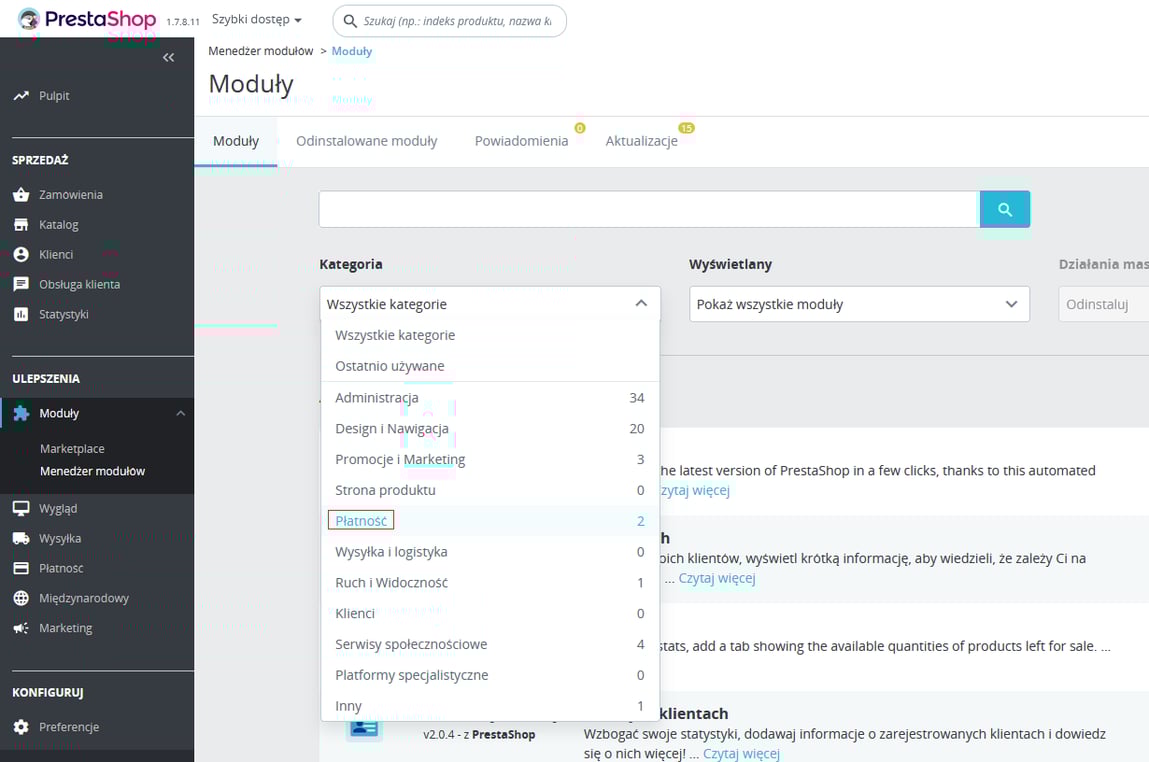Open Statystyki menu item

(64, 314)
